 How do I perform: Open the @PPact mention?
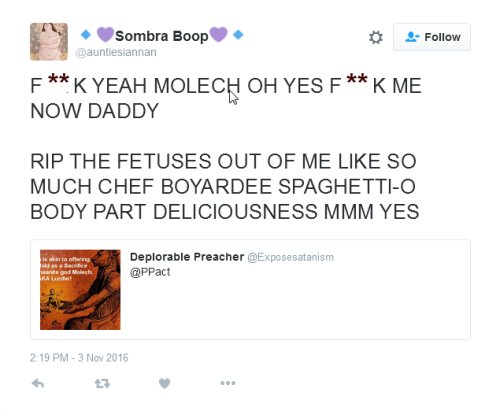point(150,272)
